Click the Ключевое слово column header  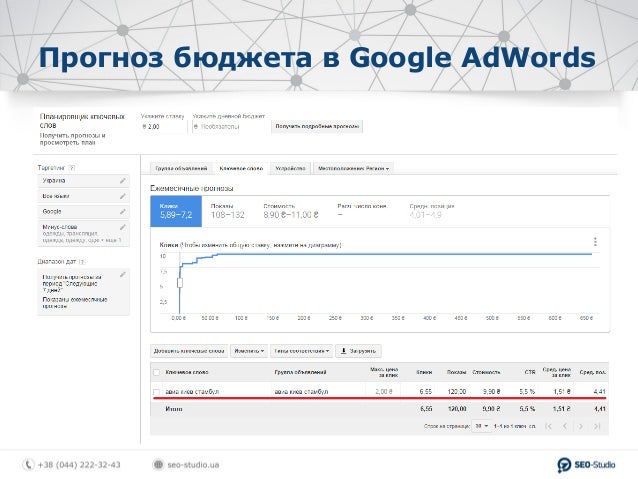pyautogui.click(x=187, y=372)
